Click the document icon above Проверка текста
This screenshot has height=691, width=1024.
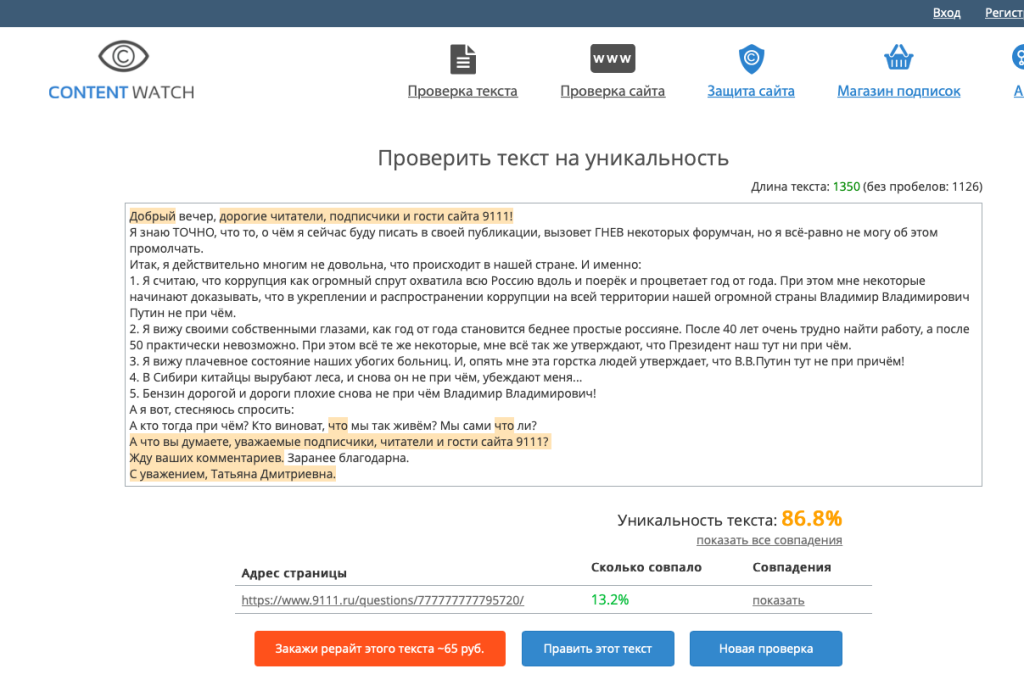pyautogui.click(x=462, y=59)
